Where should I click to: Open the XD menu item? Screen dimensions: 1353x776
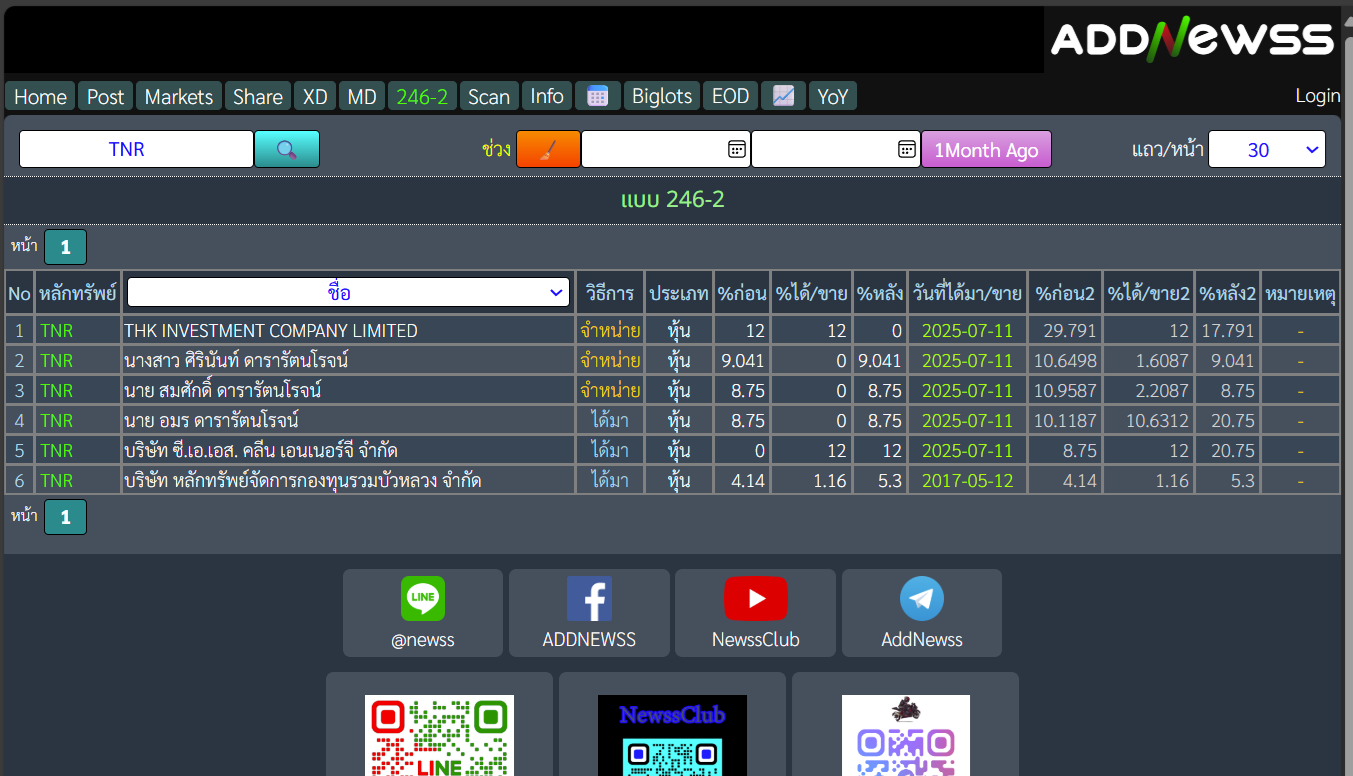coord(315,96)
